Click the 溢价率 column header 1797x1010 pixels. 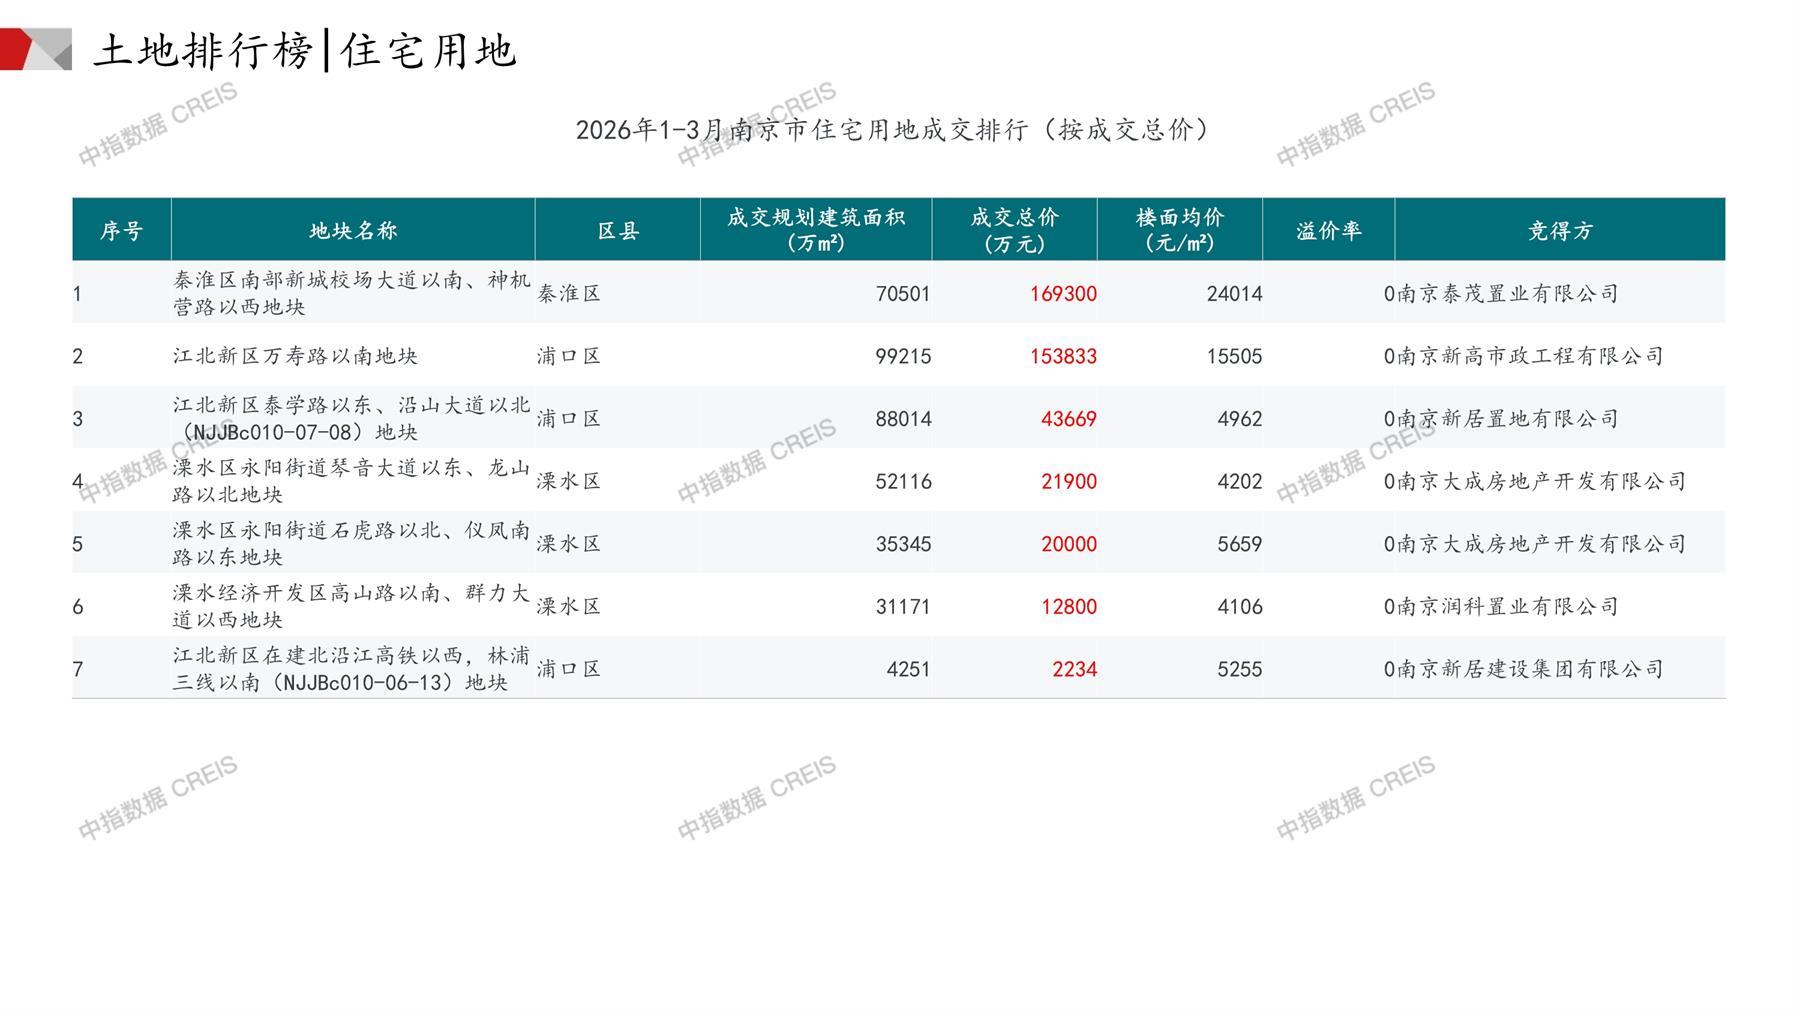click(x=1328, y=231)
